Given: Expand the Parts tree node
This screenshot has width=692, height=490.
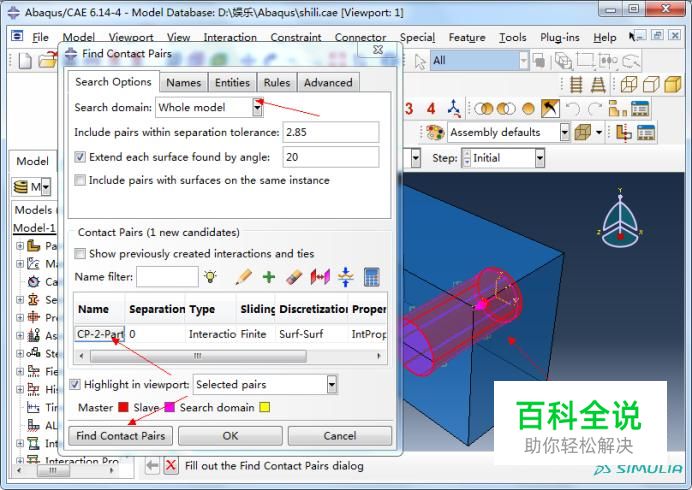Looking at the screenshot, I should [20, 246].
